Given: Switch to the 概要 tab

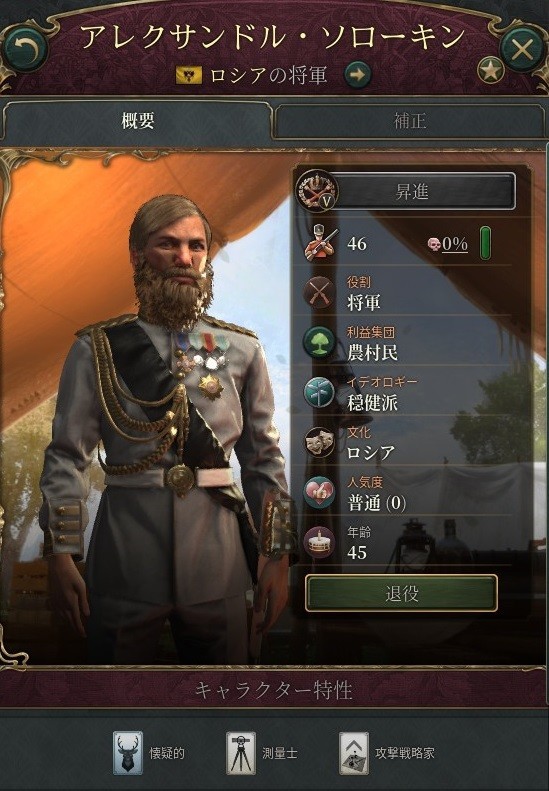Looking at the screenshot, I should (x=137, y=121).
